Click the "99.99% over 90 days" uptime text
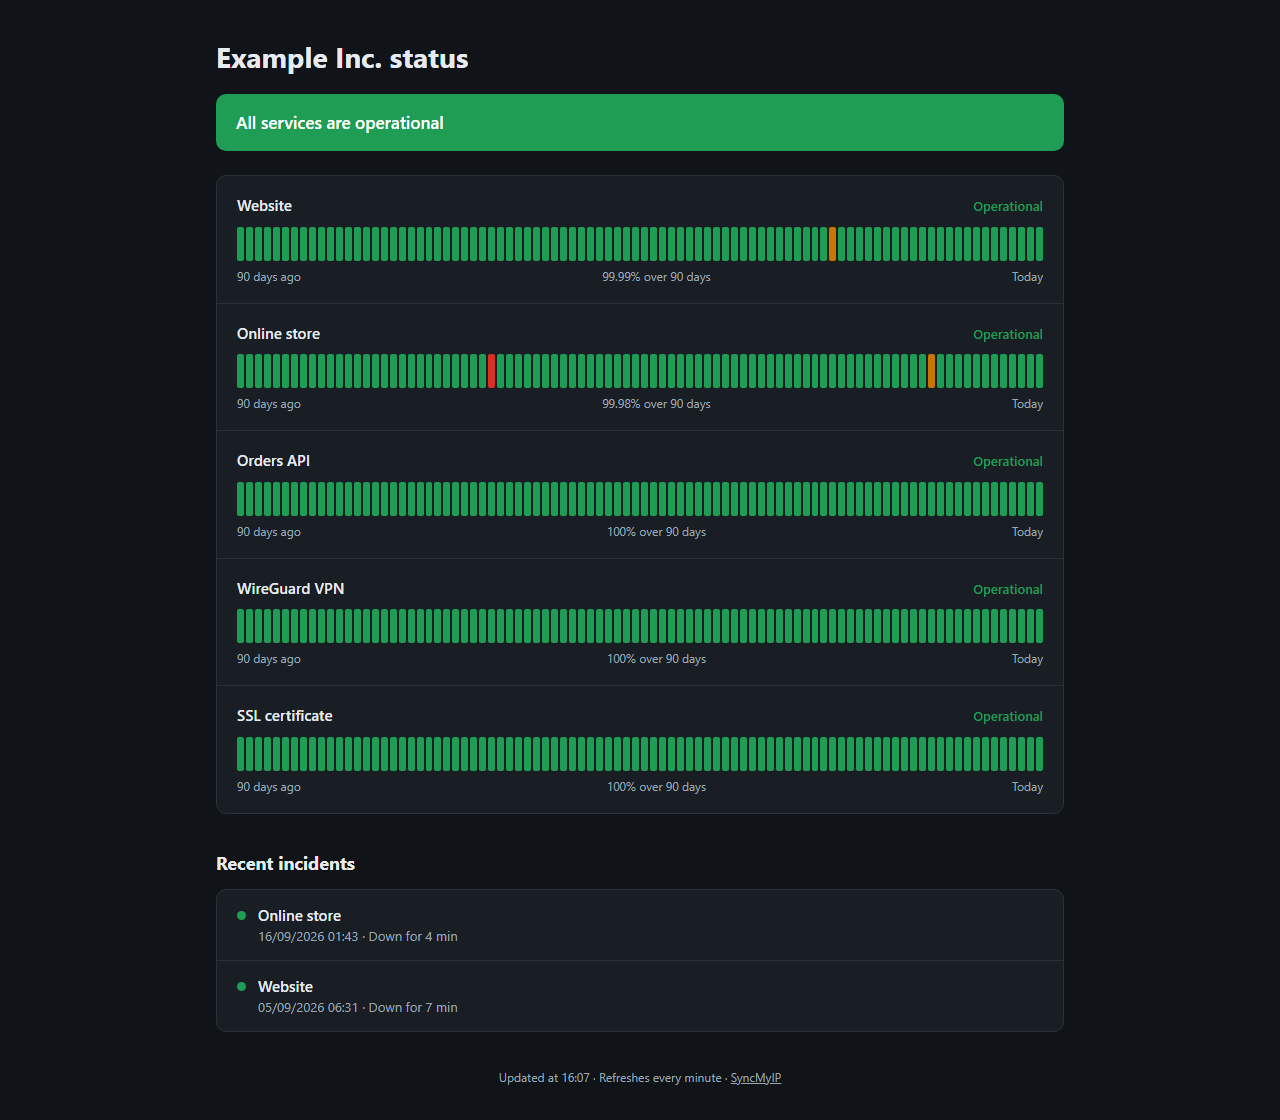 coord(656,277)
